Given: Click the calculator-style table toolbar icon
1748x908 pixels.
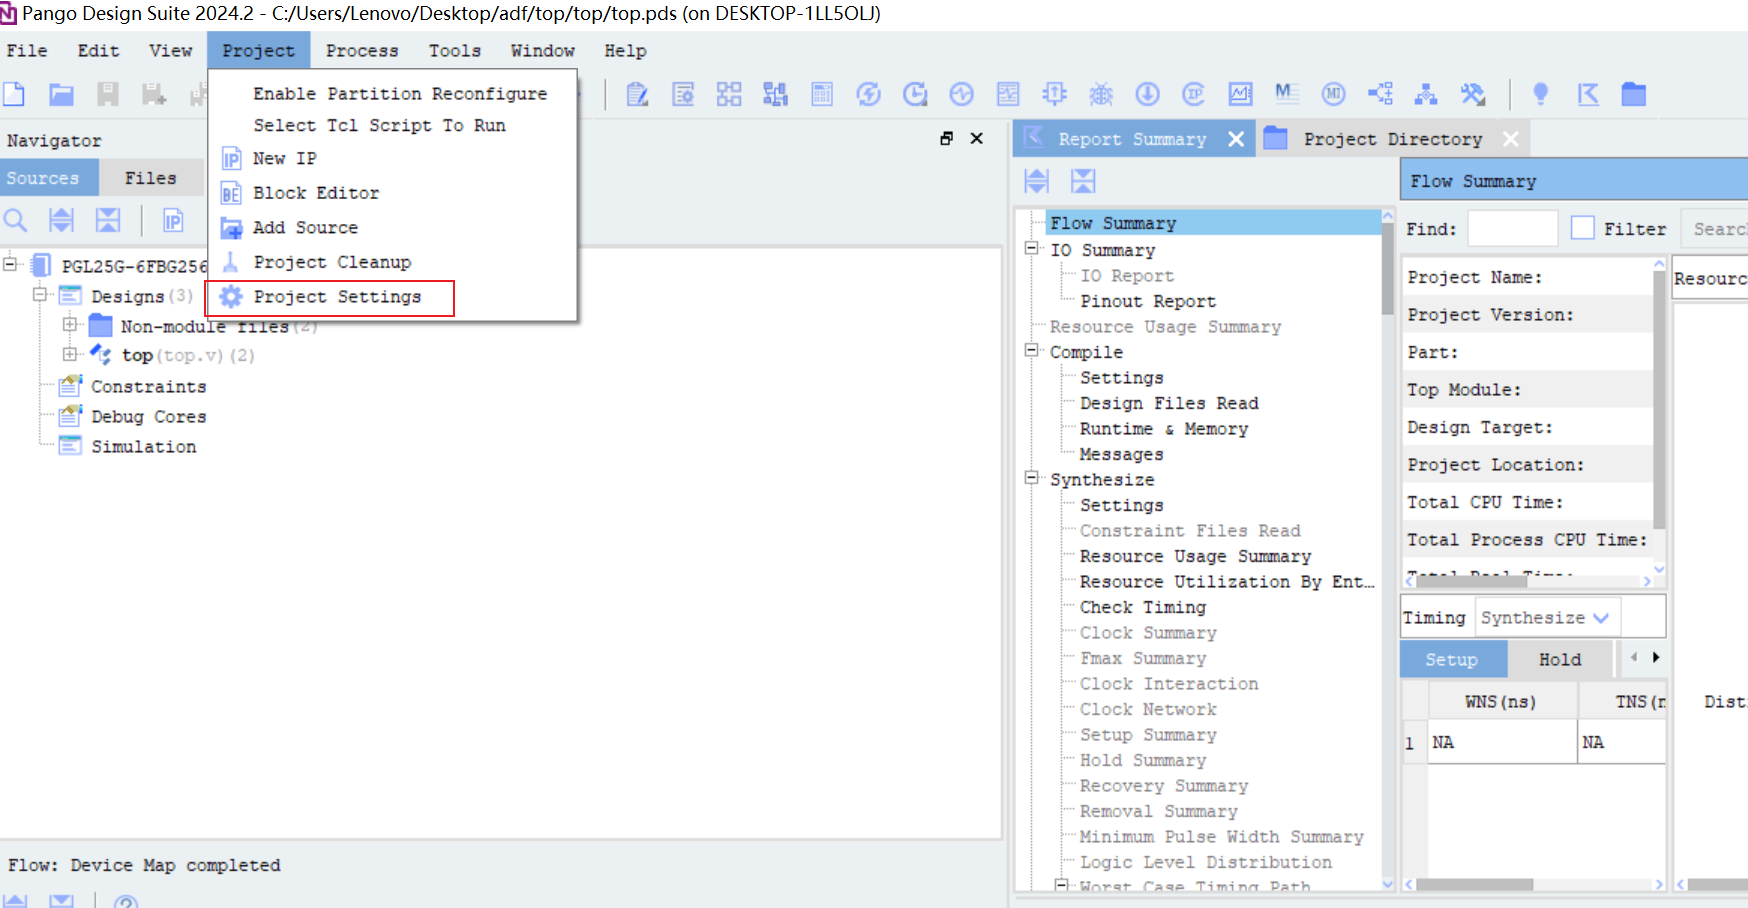Looking at the screenshot, I should point(822,94).
